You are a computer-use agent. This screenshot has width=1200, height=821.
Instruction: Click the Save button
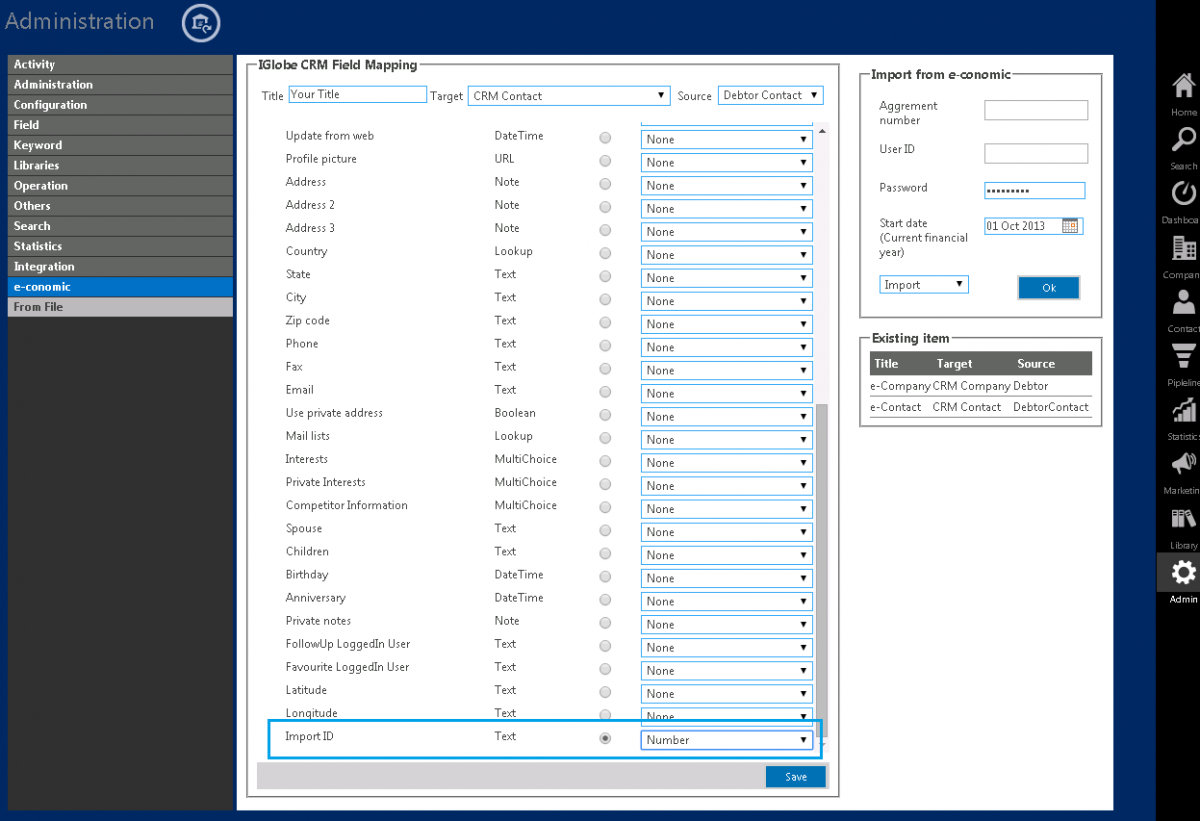(x=796, y=777)
